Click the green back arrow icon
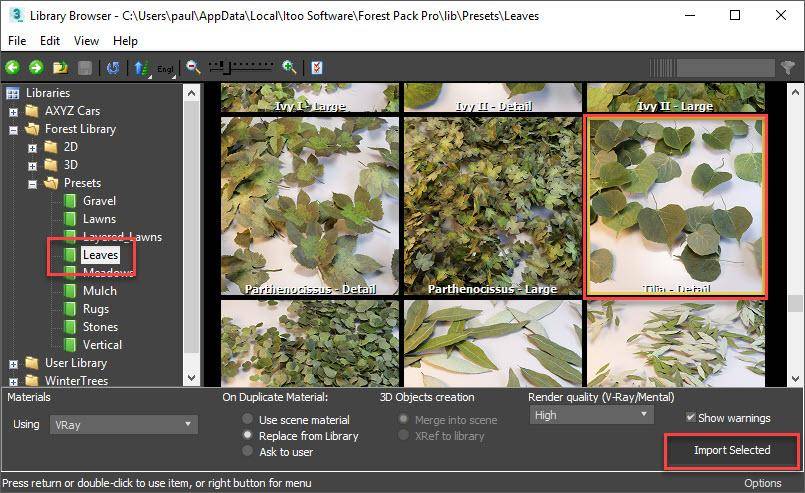Viewport: 805px width, 493px height. tap(12, 68)
